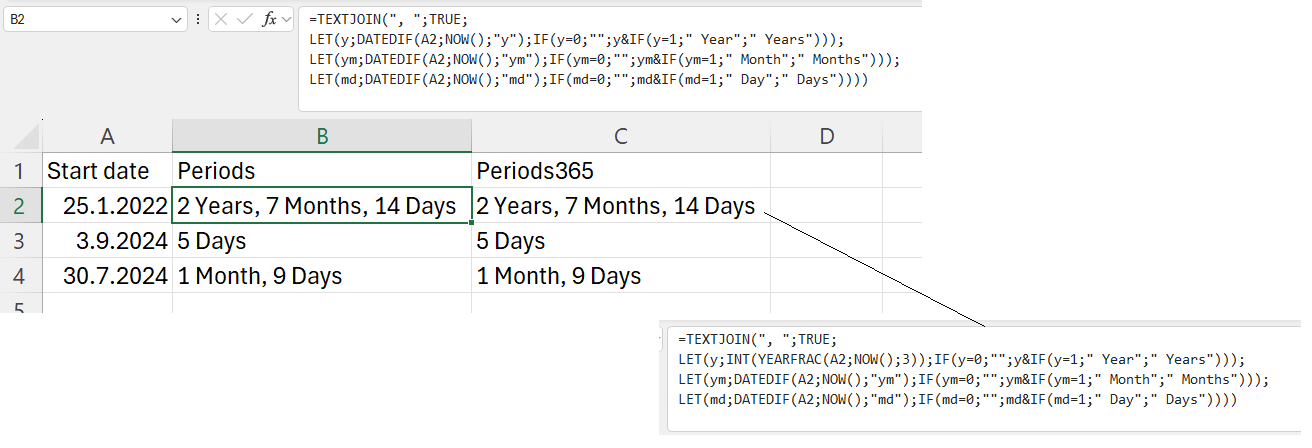This screenshot has width=1312, height=448.
Task: Select row 3 header
Action: coord(20,241)
